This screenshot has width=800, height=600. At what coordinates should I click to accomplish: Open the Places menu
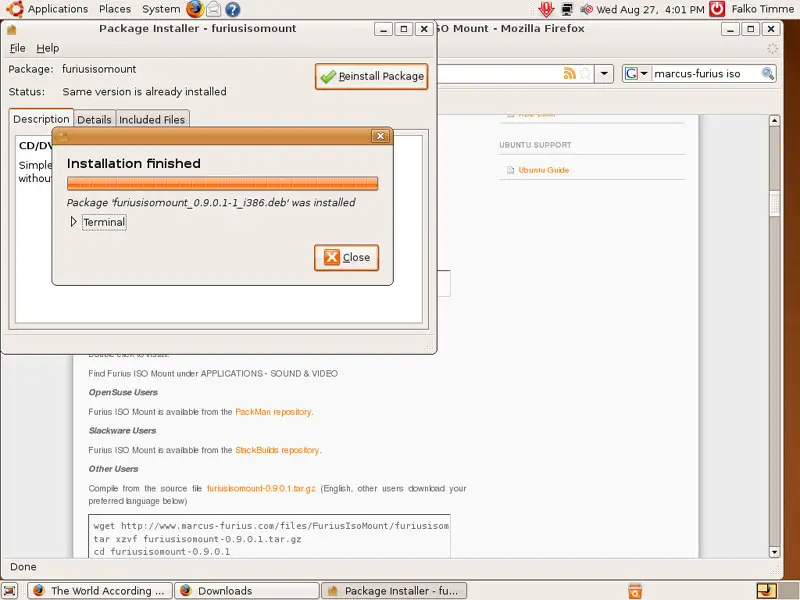coord(115,9)
